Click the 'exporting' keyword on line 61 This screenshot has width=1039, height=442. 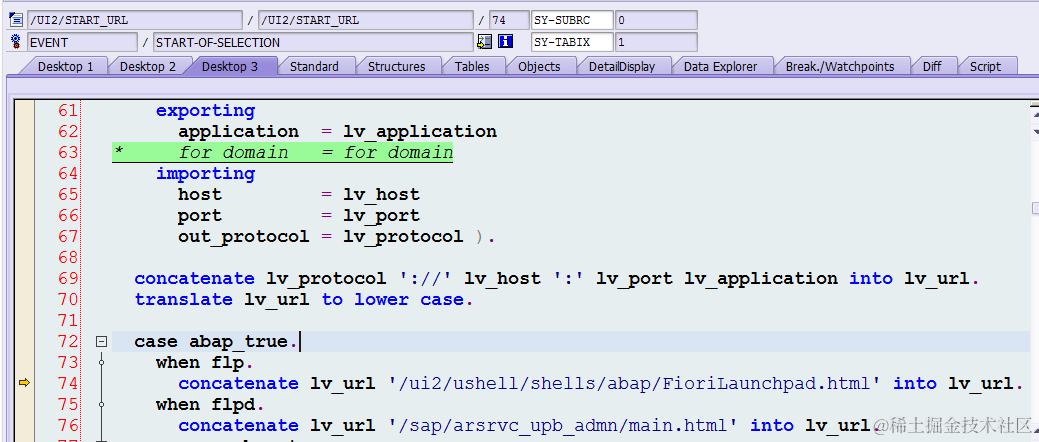[x=205, y=111]
